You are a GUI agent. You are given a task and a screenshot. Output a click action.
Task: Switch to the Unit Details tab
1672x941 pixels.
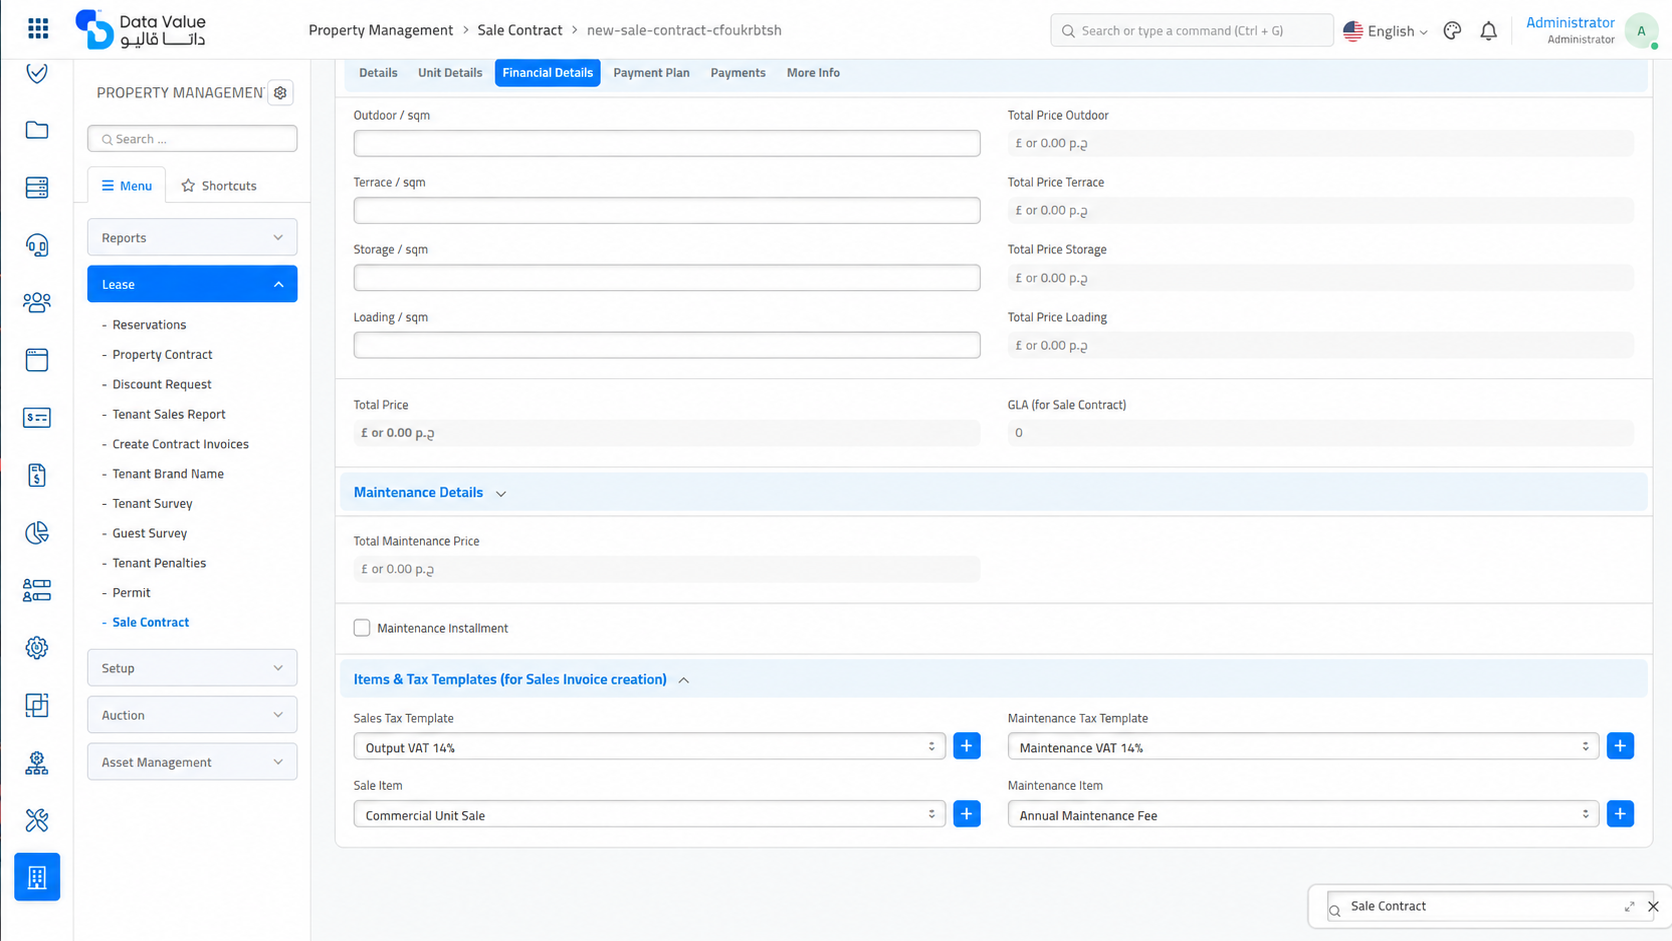pyautogui.click(x=450, y=73)
